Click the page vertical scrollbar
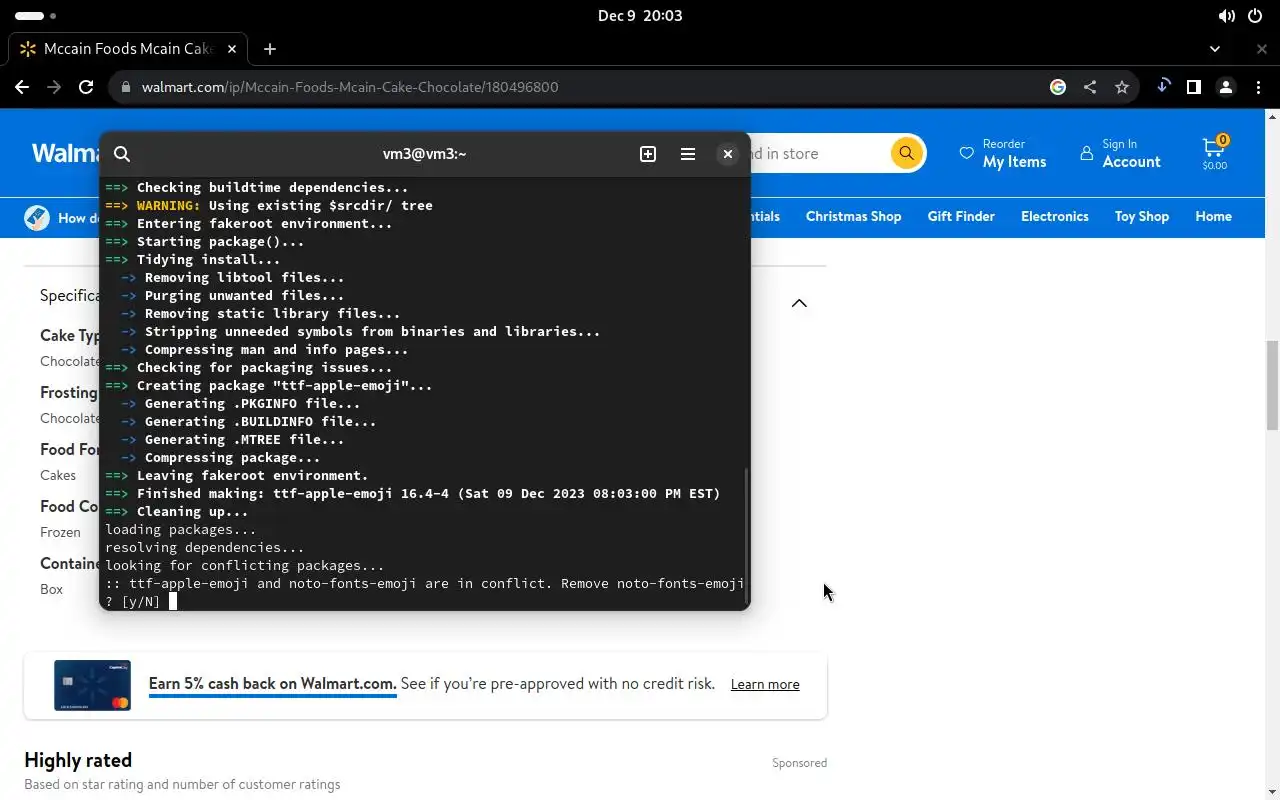Image resolution: width=1280 pixels, height=800 pixels. pyautogui.click(x=1272, y=385)
